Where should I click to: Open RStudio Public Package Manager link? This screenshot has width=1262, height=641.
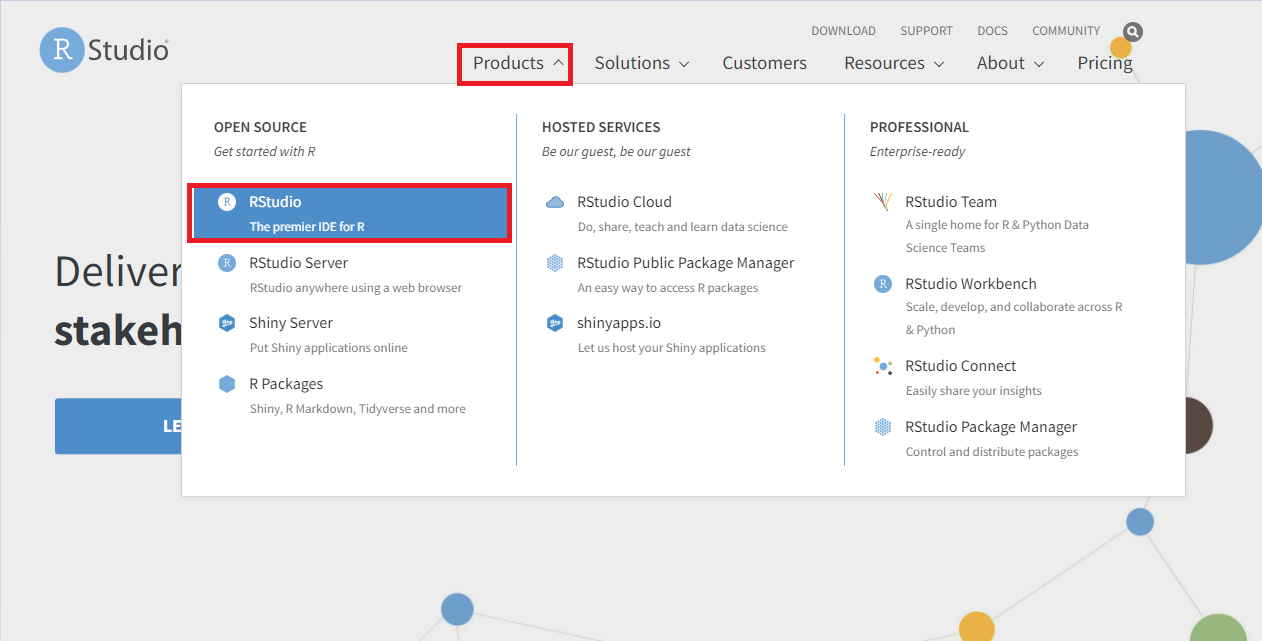(686, 263)
